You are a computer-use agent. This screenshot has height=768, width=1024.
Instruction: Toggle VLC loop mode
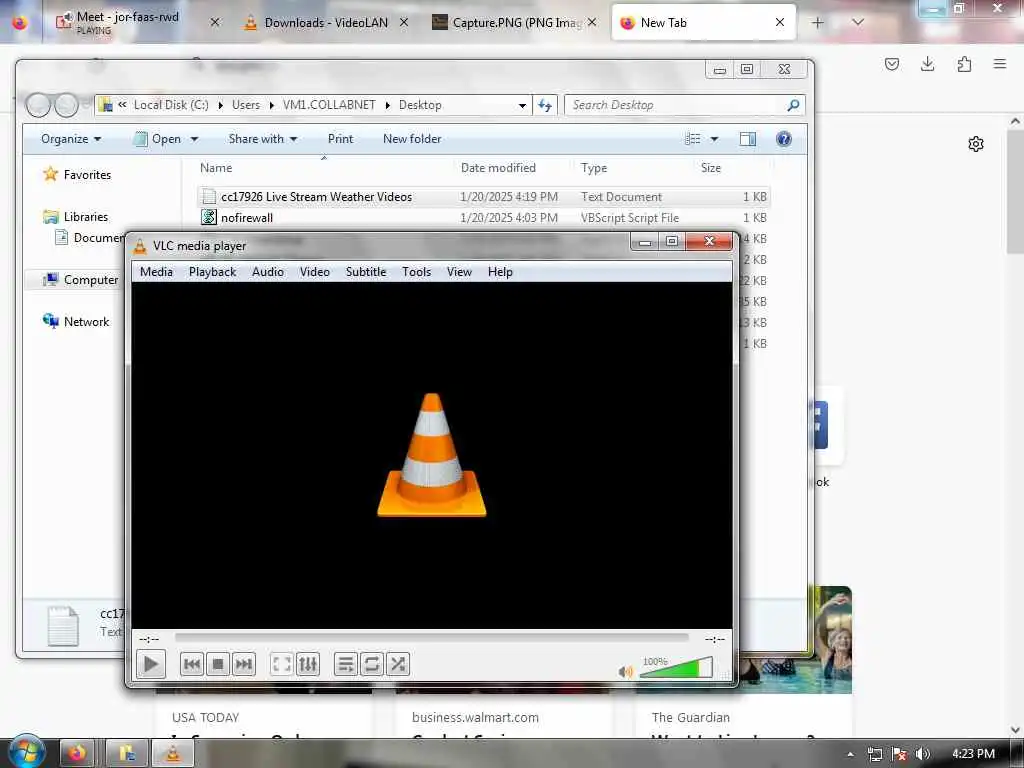pyautogui.click(x=372, y=665)
